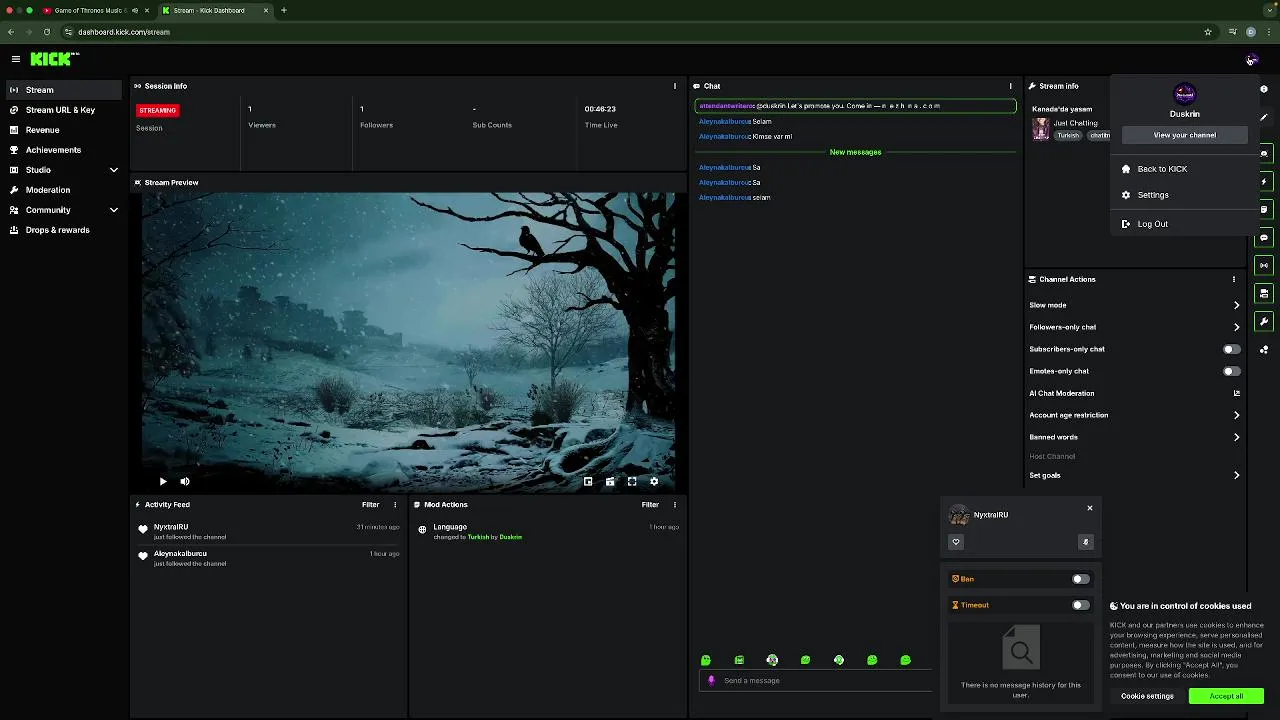Toggle the Ban switch for NyxtralRU
Screen dimensions: 1280x720
pos(1080,579)
